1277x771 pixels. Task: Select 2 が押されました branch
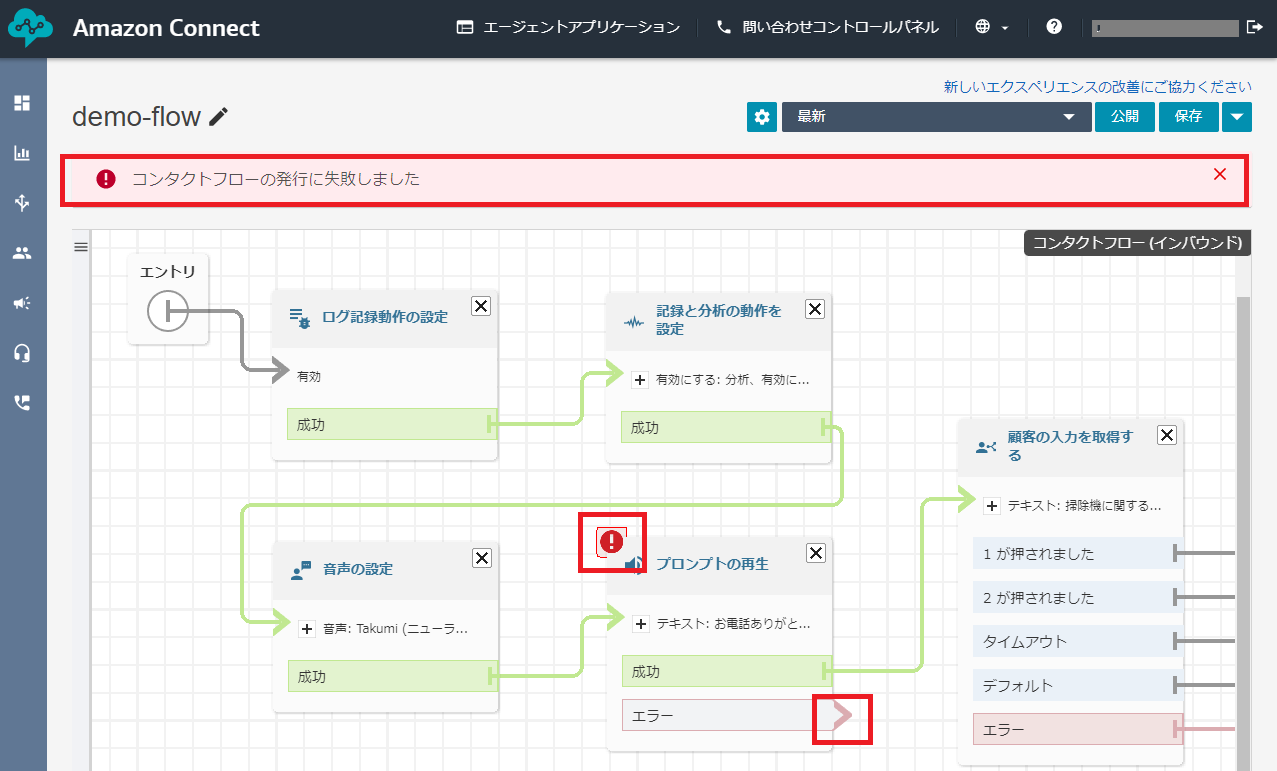pos(1078,597)
